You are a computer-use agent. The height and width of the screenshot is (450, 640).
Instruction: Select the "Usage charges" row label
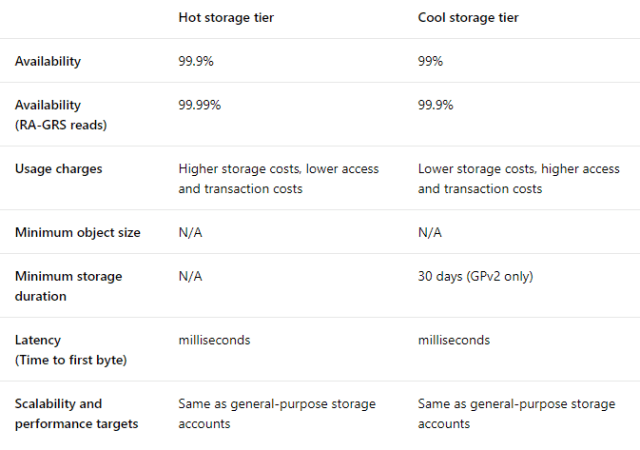click(x=59, y=169)
